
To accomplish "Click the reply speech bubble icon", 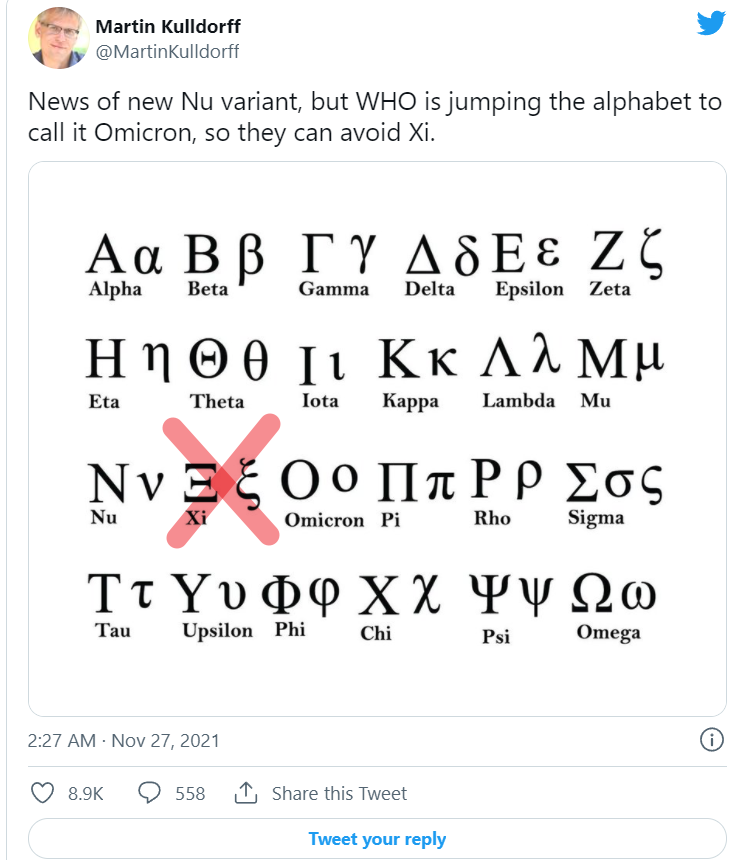I will 149,793.
